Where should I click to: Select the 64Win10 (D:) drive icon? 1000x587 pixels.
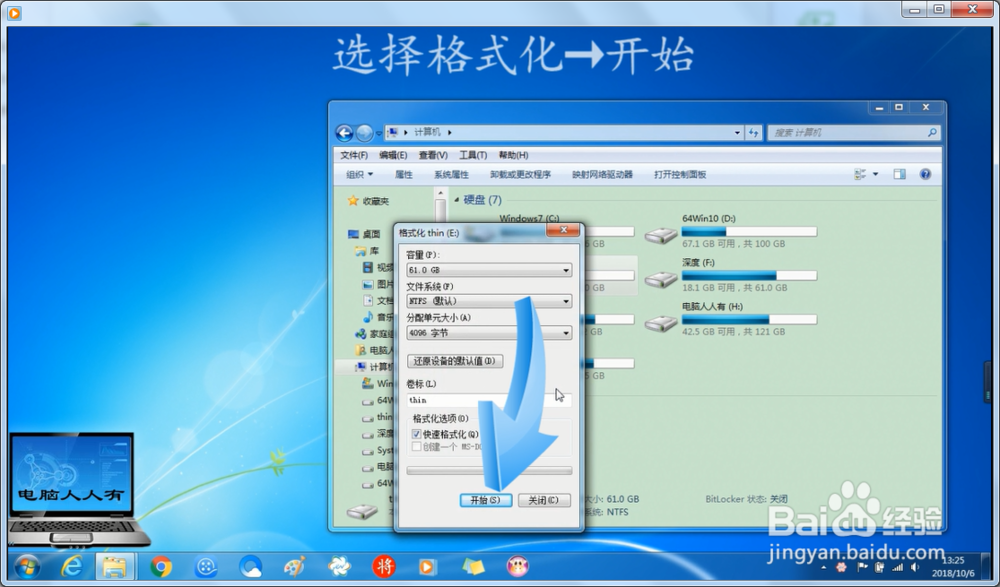(660, 235)
